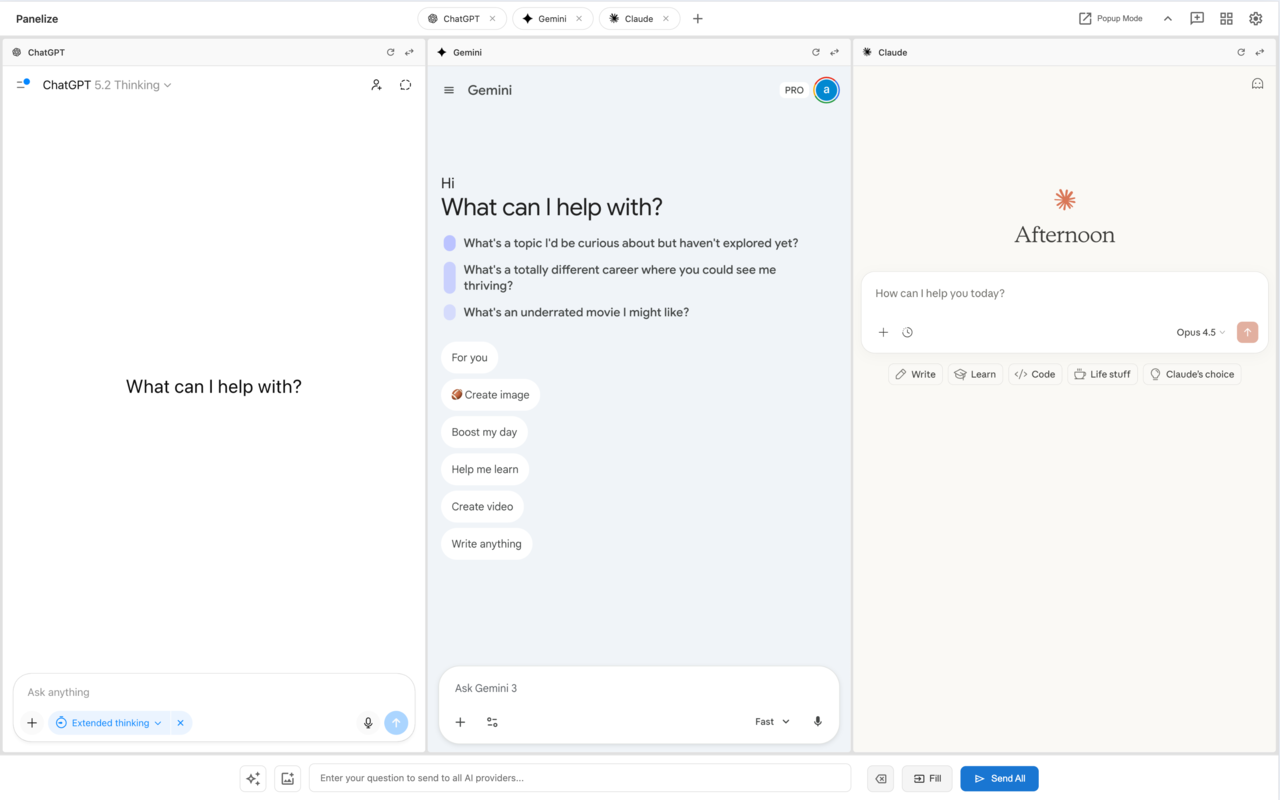The height and width of the screenshot is (800, 1280).
Task: Toggle Popup Mode
Action: (x=1110, y=18)
